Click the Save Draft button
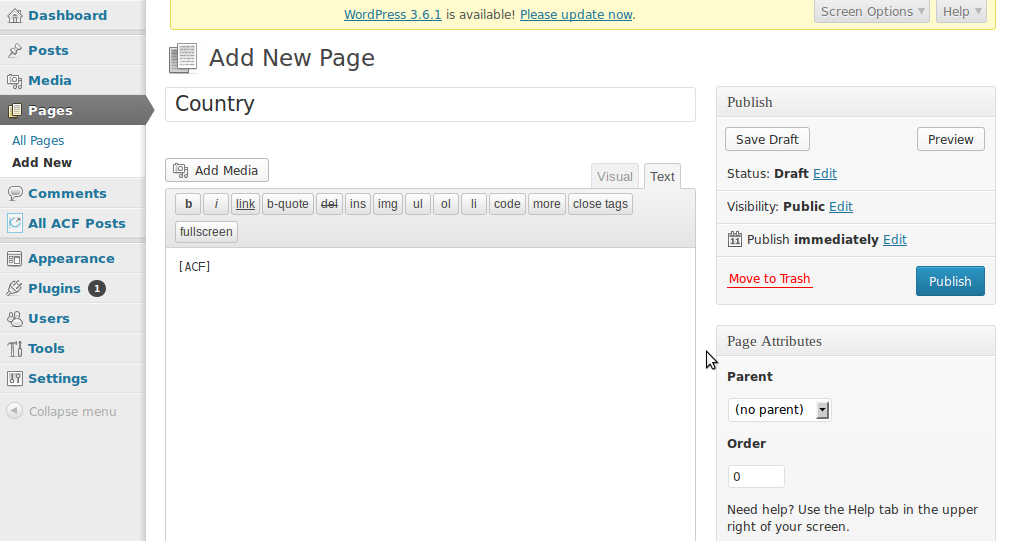The width and height of the screenshot is (1011, 541). click(767, 139)
